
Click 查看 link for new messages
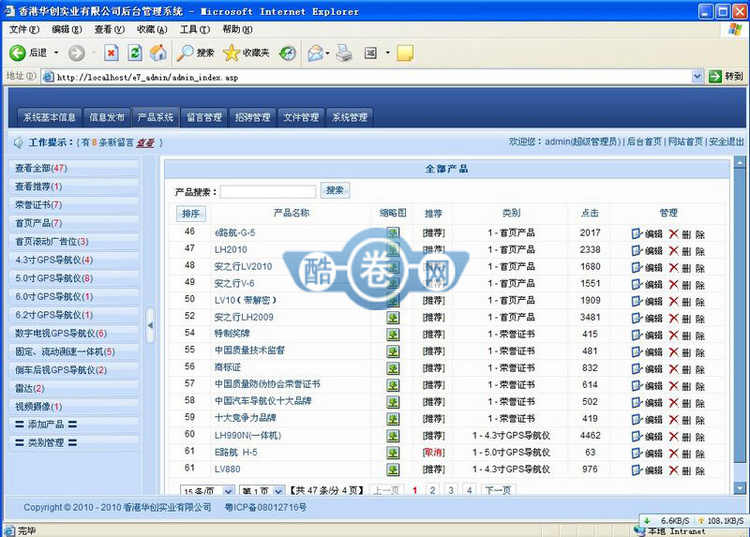tap(145, 142)
